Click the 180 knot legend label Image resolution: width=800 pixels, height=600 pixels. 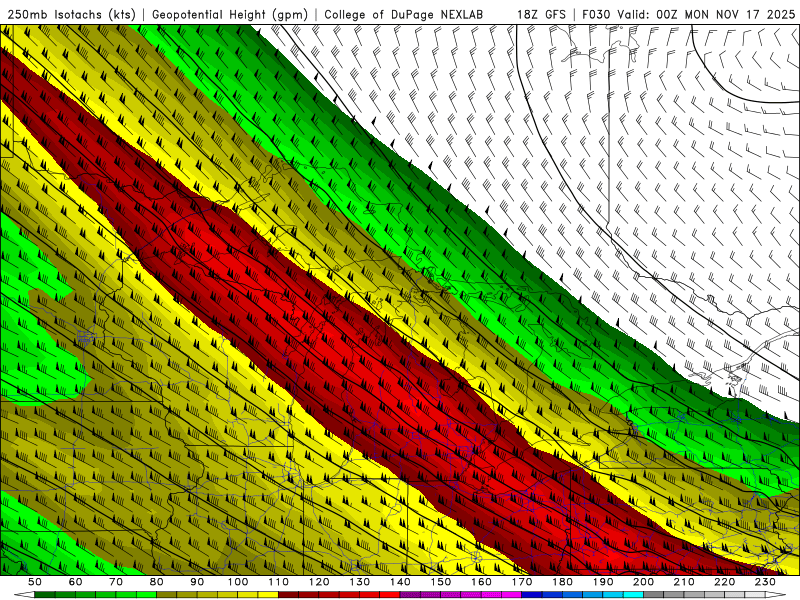(562, 582)
